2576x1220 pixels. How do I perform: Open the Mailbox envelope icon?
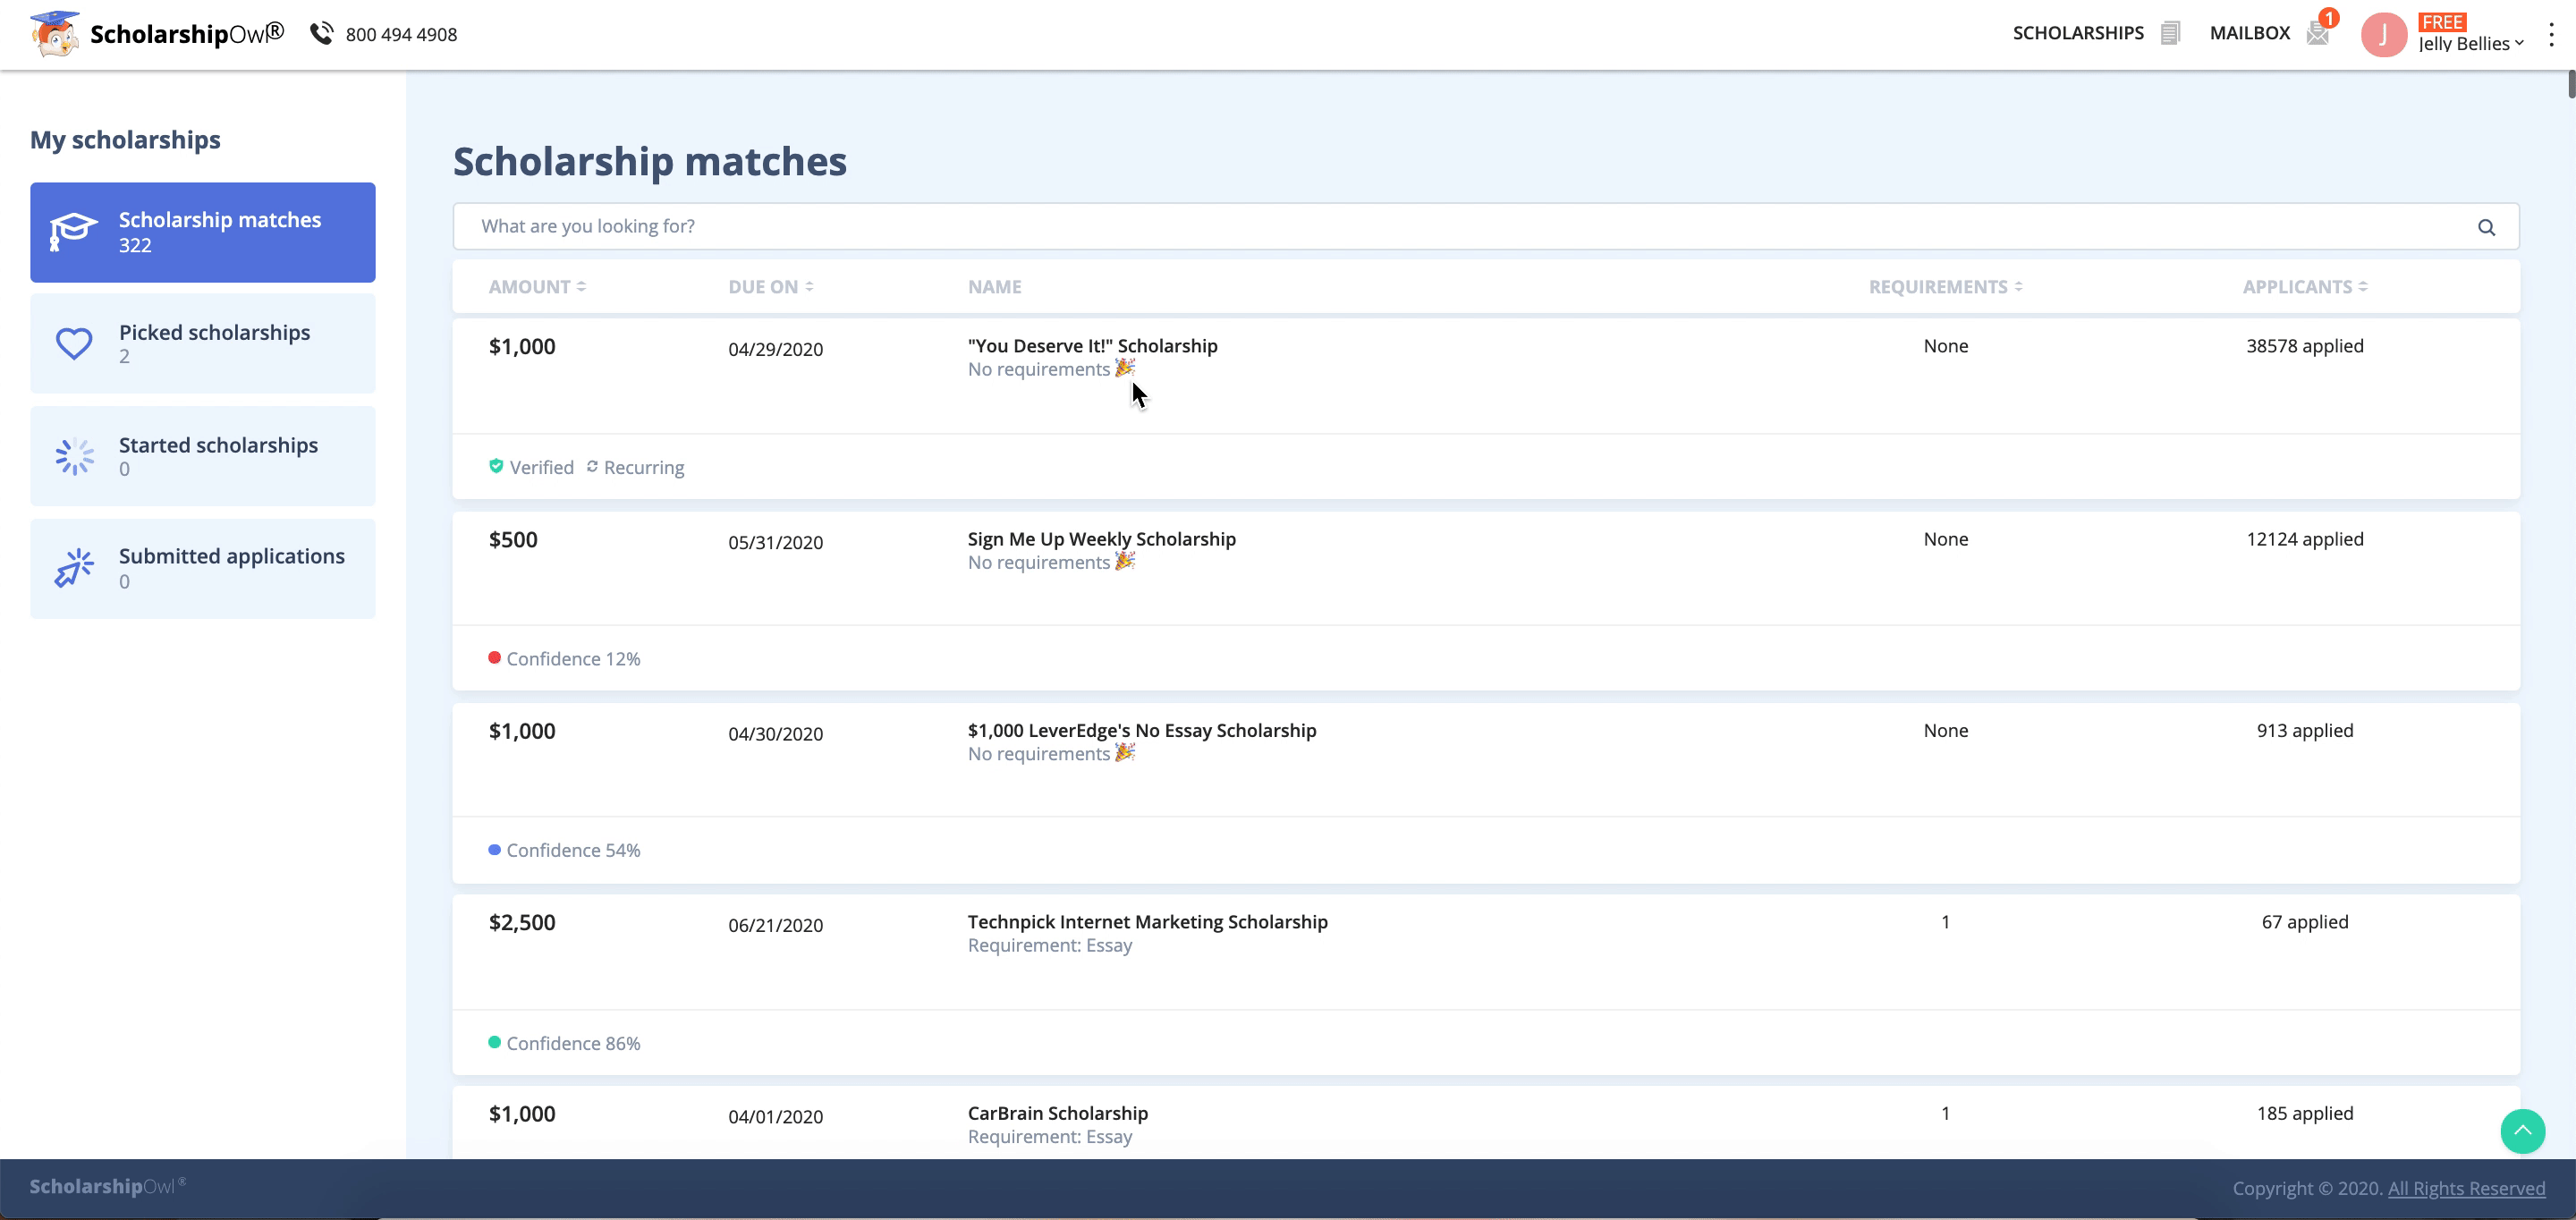click(2317, 34)
